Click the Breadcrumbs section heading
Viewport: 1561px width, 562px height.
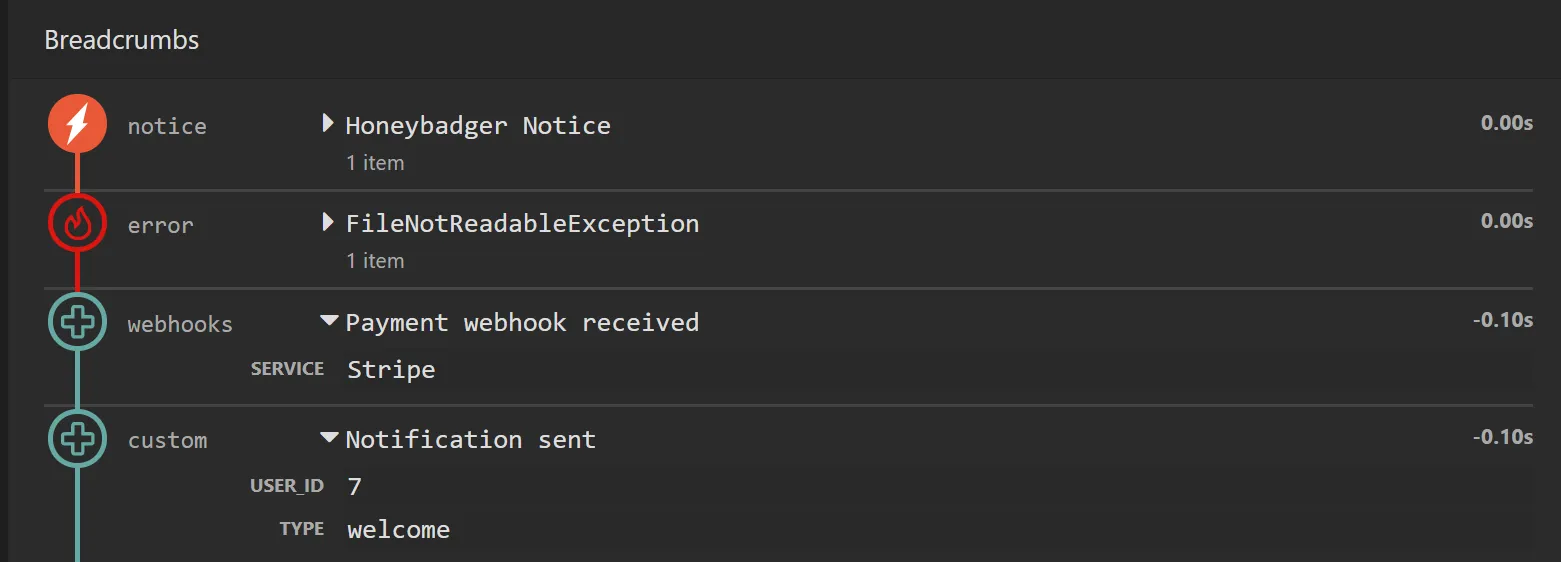(121, 40)
